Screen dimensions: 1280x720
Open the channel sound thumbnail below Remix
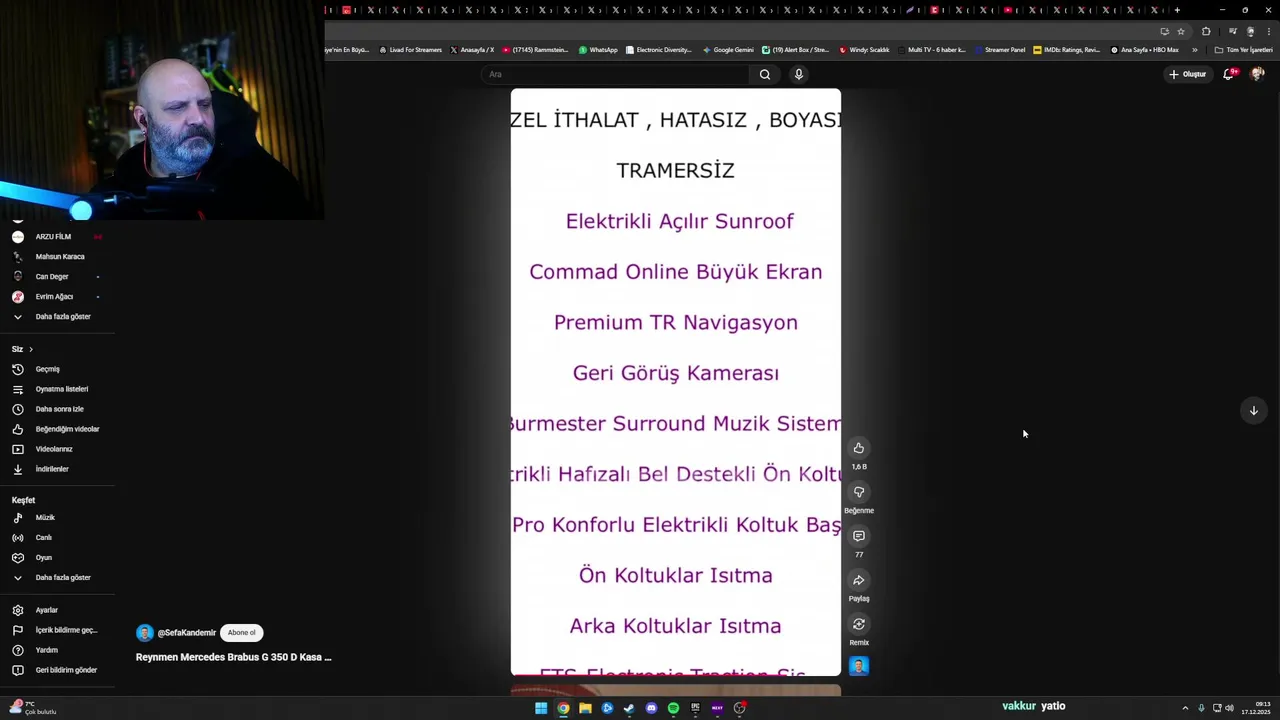click(859, 666)
